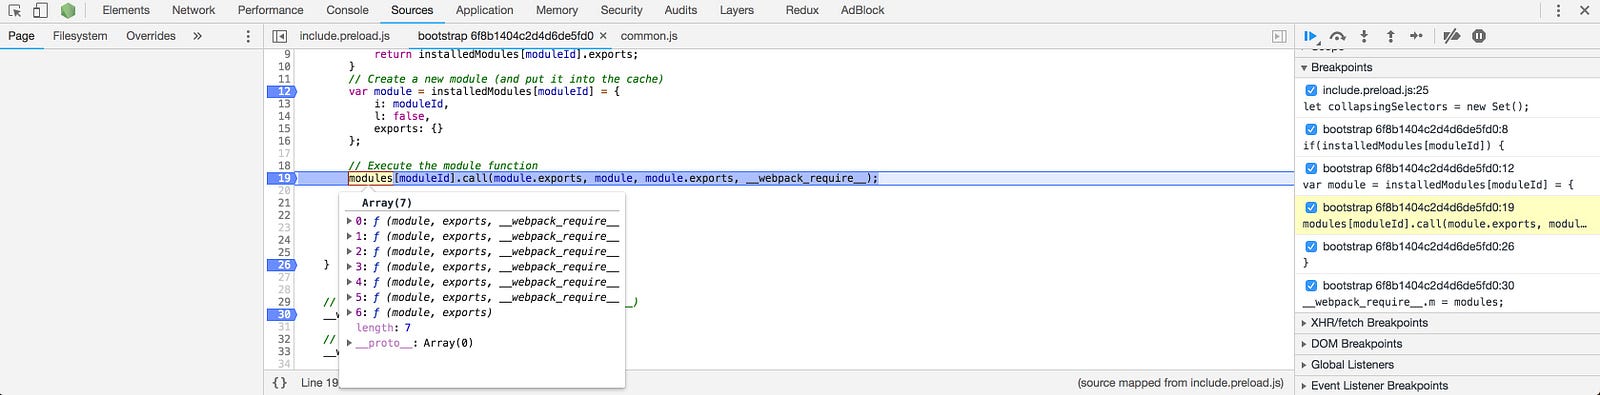The width and height of the screenshot is (1600, 395).
Task: Open the Network panel
Action: point(194,10)
